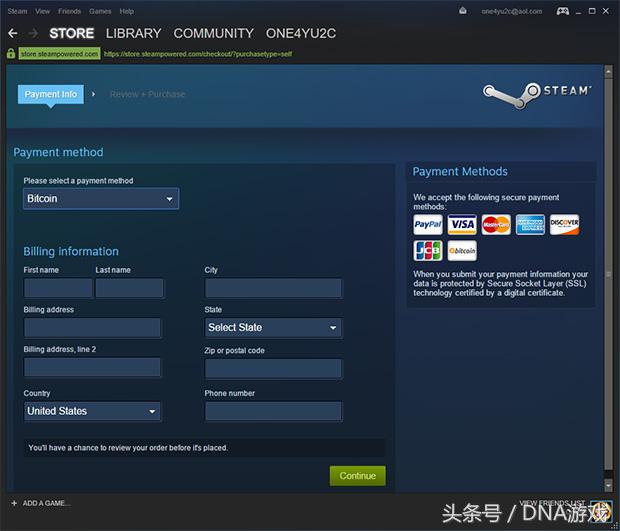Focus the Billing address field
Viewport: 620px width, 531px height.
(x=92, y=328)
